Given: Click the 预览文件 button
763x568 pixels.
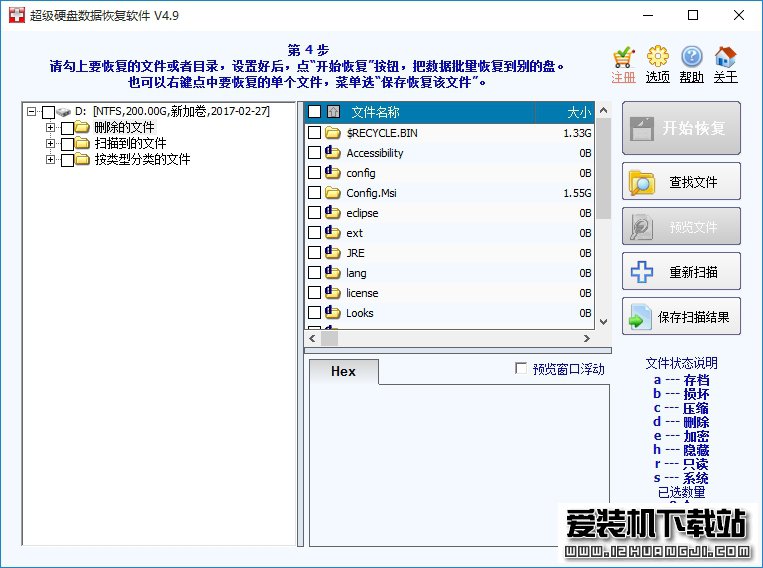Looking at the screenshot, I should coord(681,226).
